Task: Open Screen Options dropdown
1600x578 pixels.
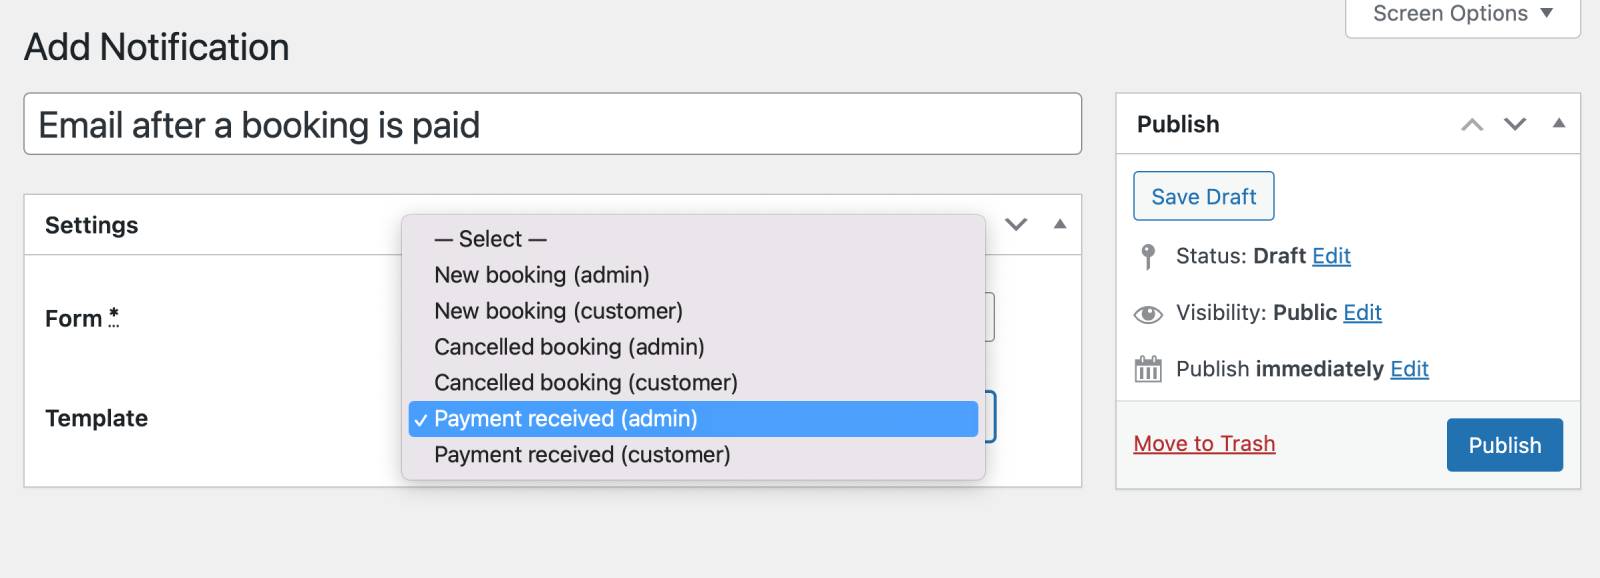Action: [x=1462, y=14]
